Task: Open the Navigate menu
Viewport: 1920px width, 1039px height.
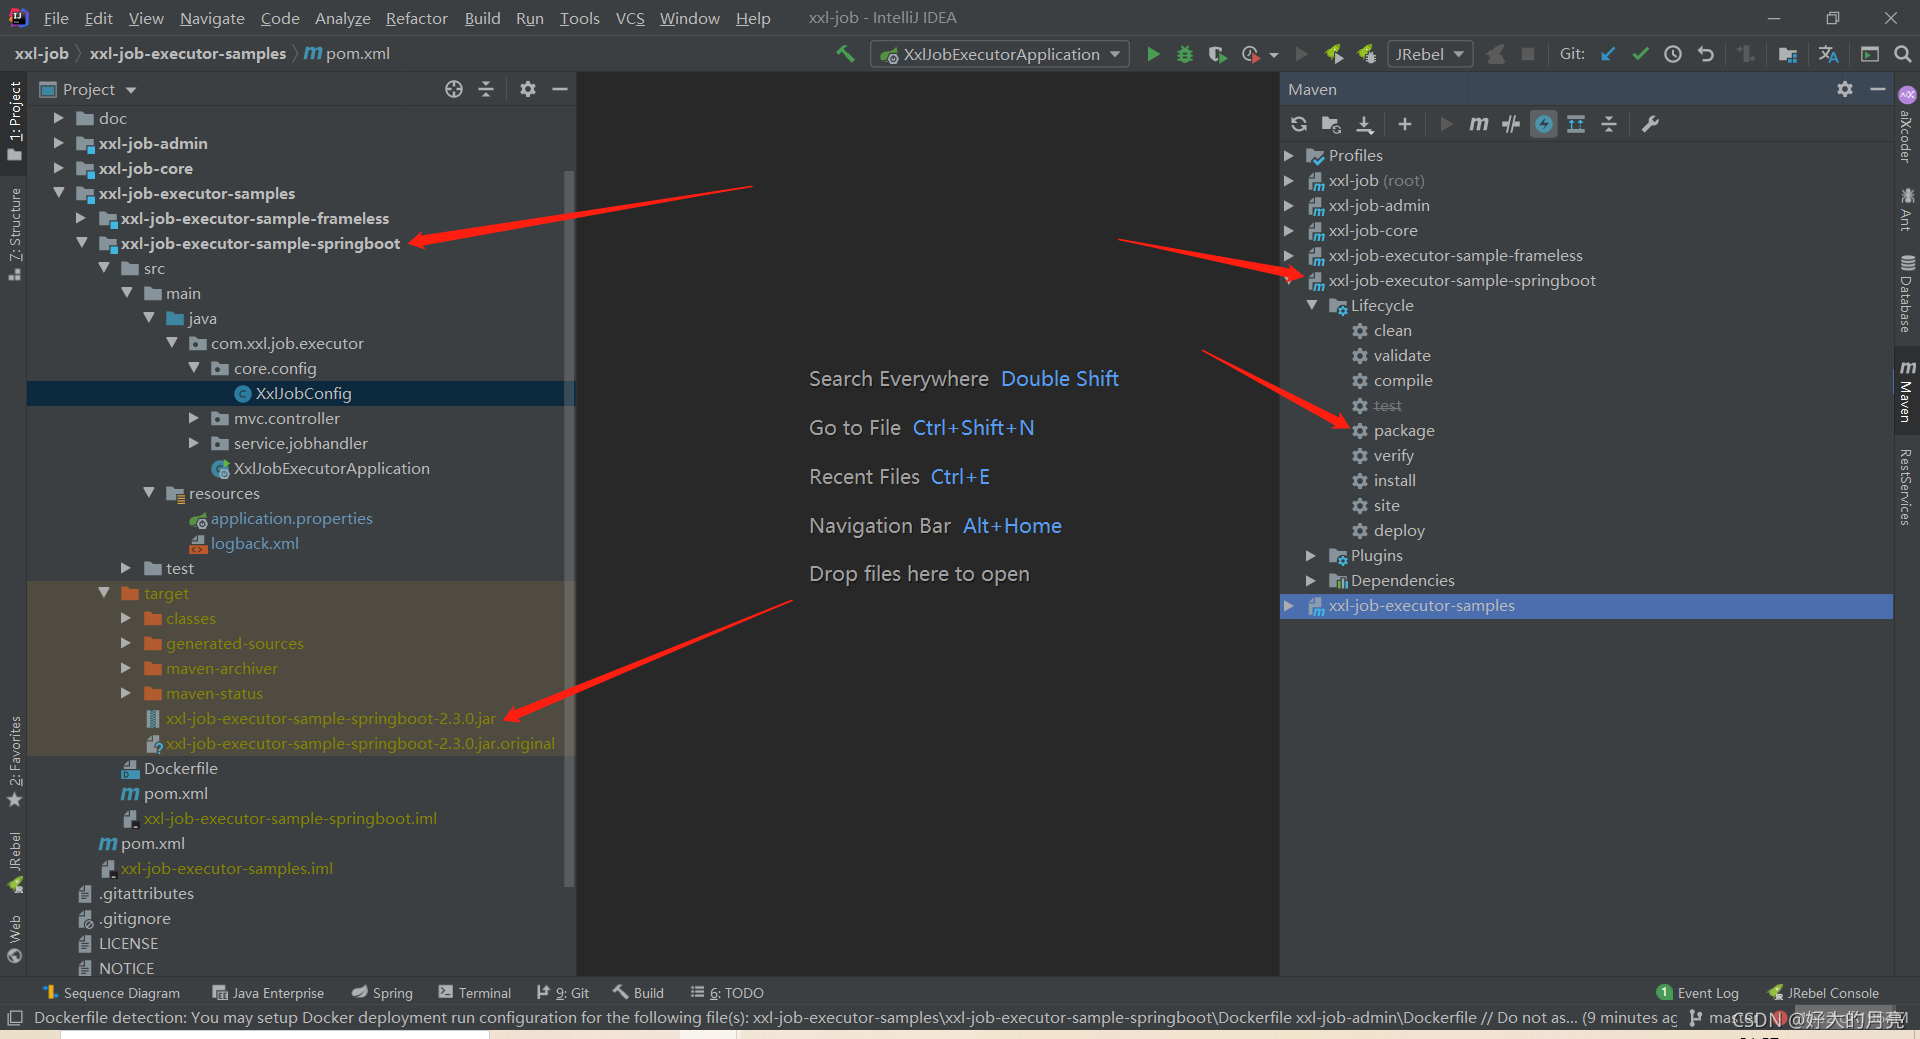Action: click(212, 18)
